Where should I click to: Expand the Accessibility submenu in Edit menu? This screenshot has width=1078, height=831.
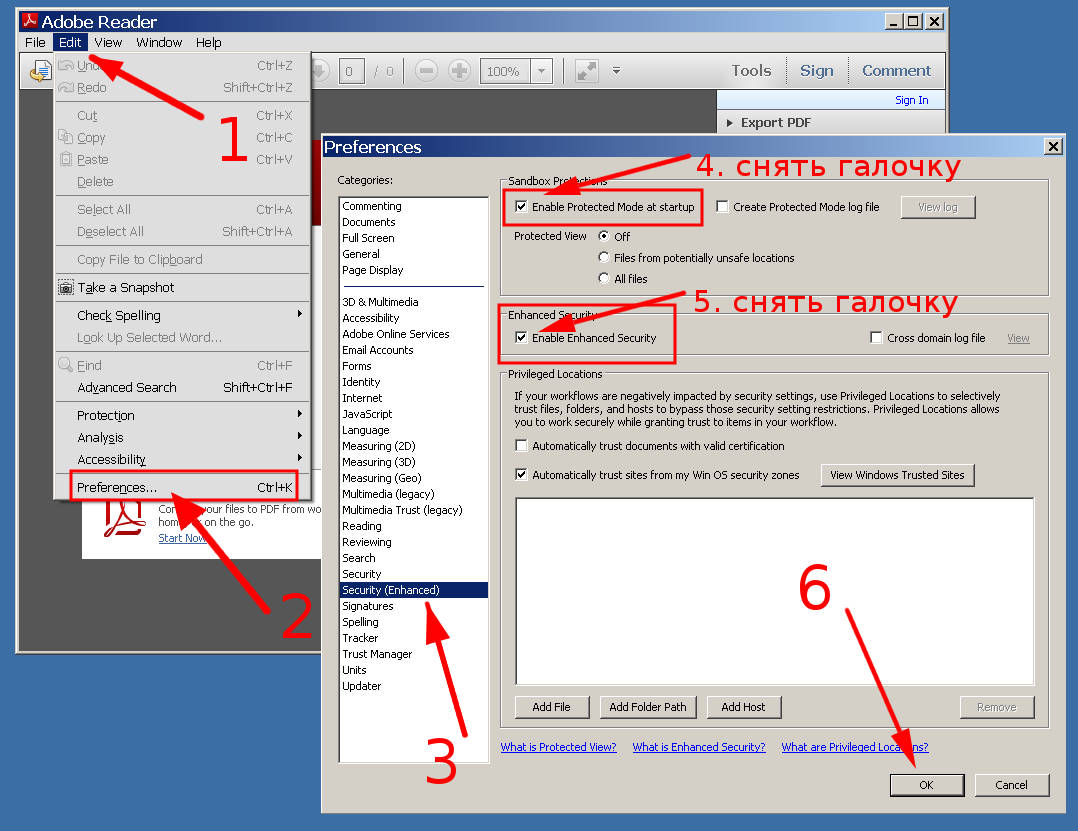coord(300,458)
